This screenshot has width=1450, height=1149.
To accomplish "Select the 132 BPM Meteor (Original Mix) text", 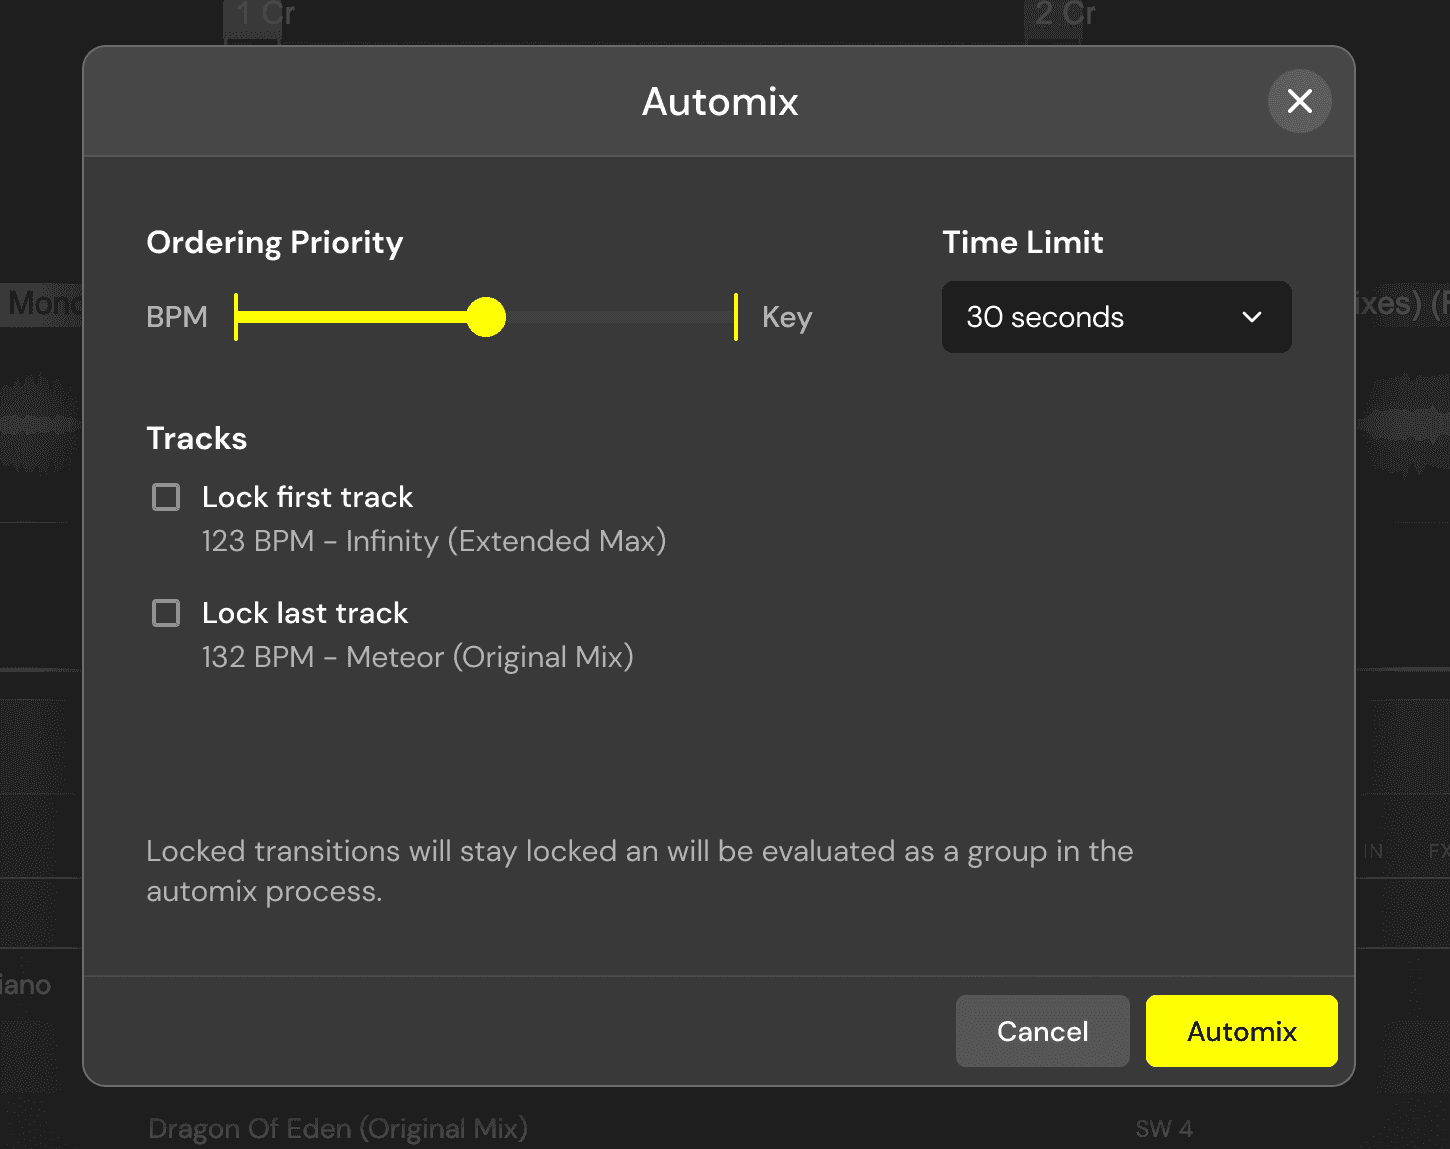I will tap(418, 657).
